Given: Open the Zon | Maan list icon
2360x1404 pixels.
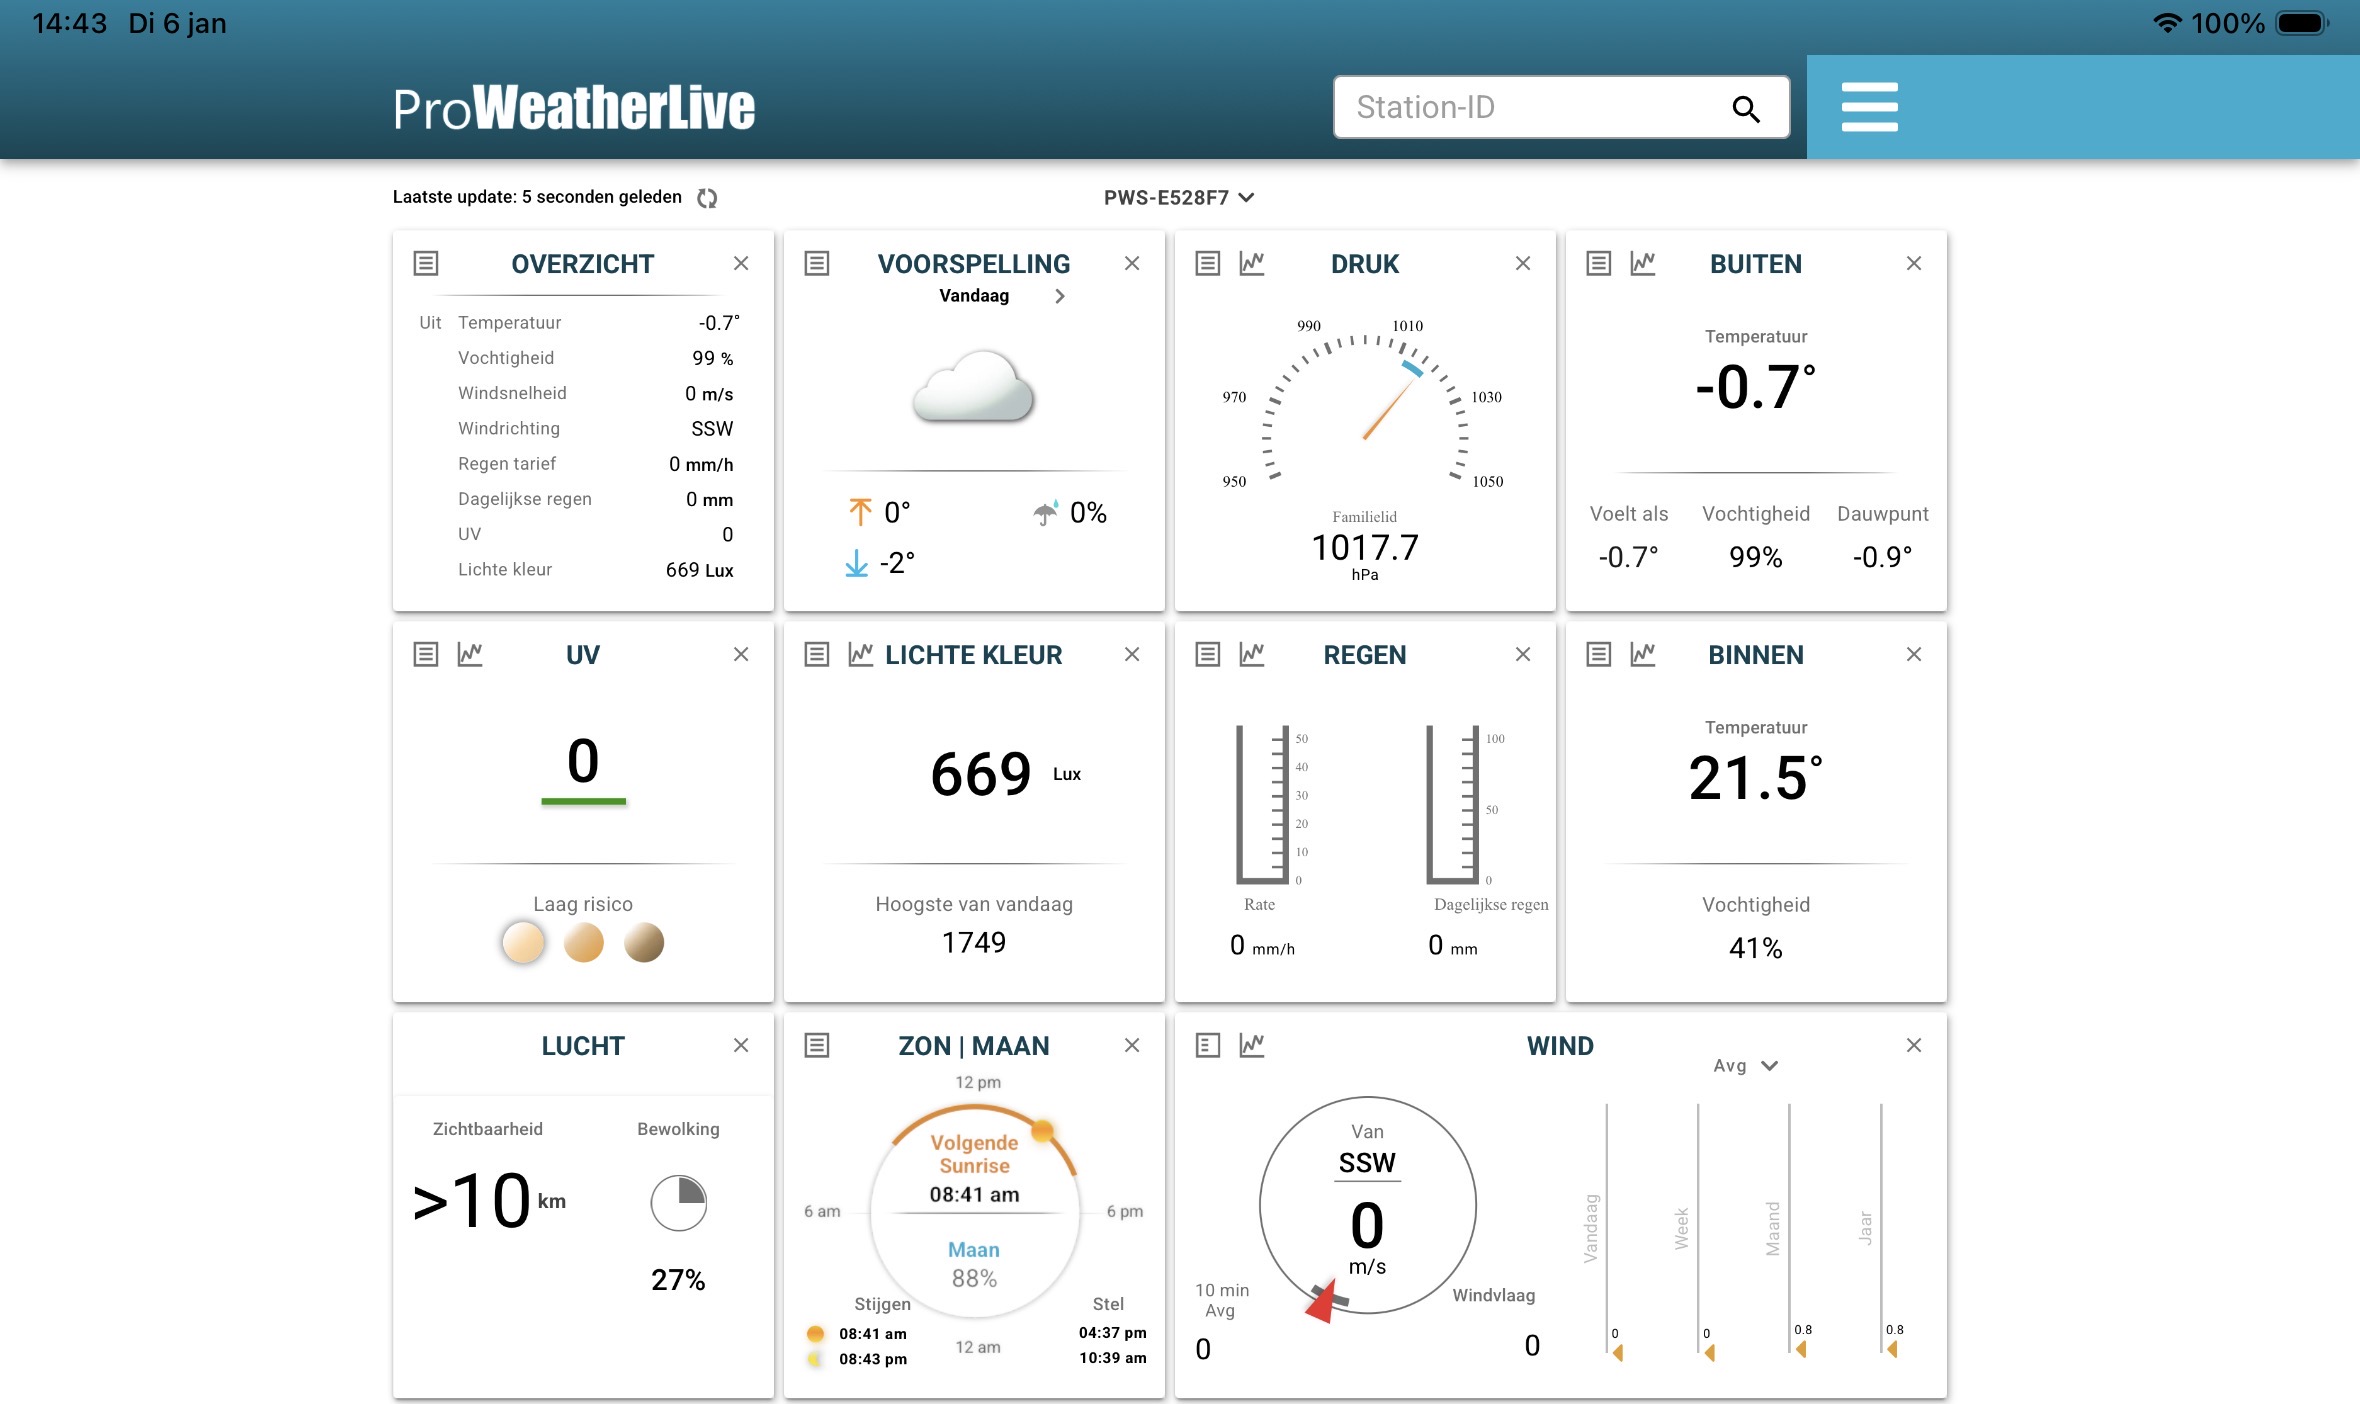Looking at the screenshot, I should [817, 1045].
